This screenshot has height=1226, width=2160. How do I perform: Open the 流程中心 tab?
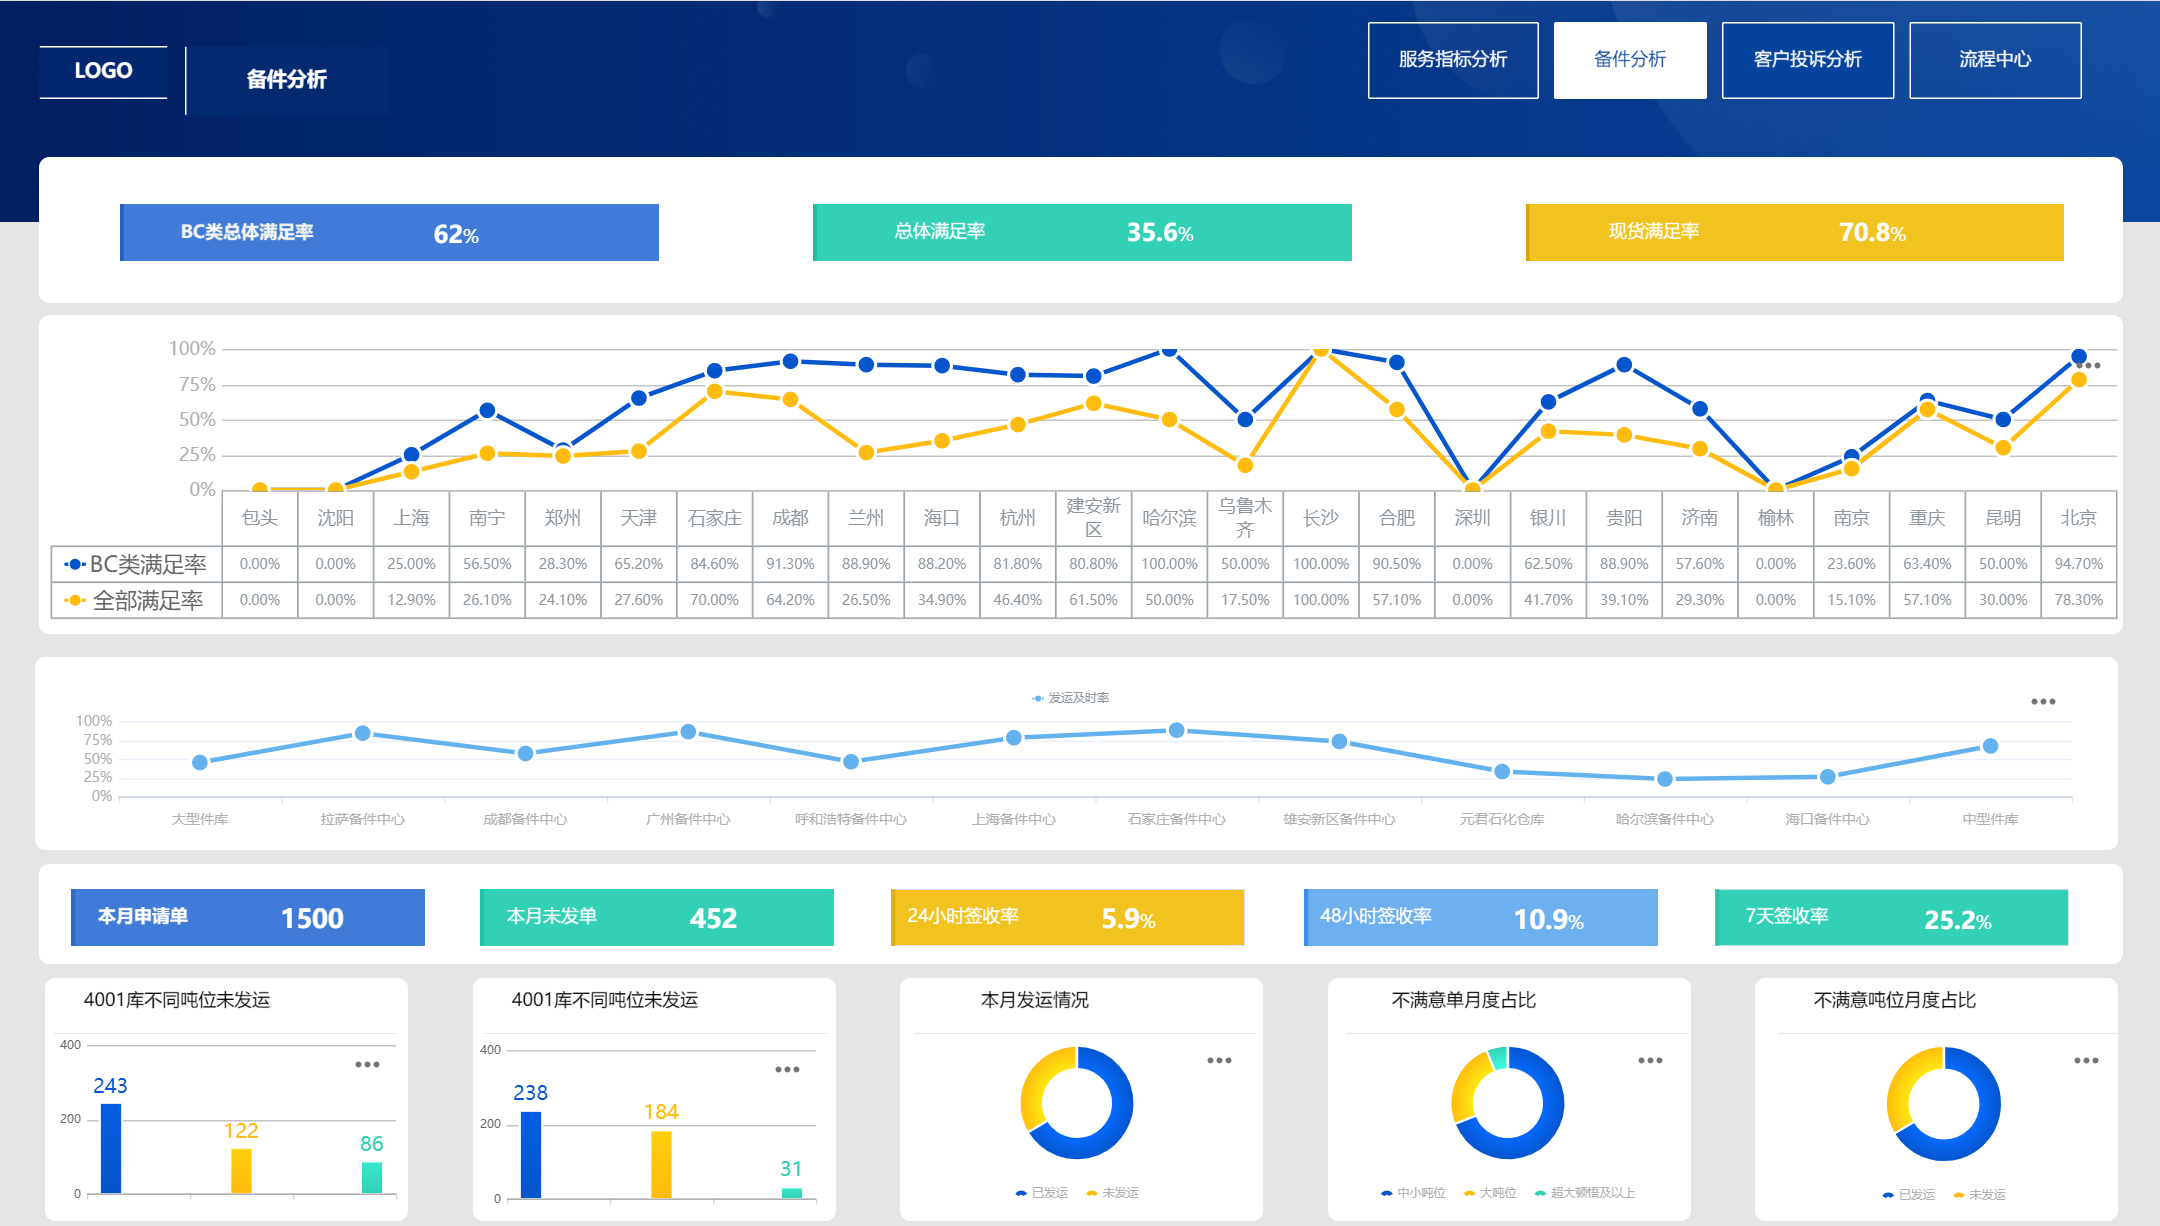1994,60
